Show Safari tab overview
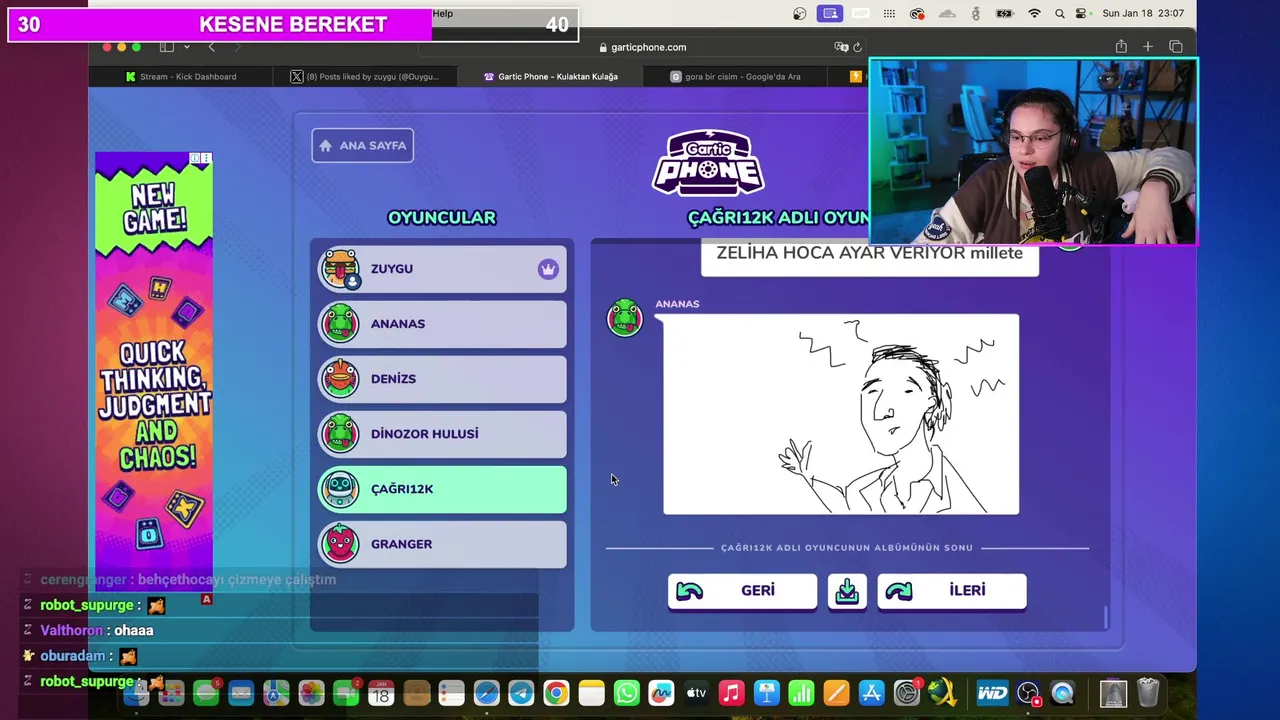 1175,47
